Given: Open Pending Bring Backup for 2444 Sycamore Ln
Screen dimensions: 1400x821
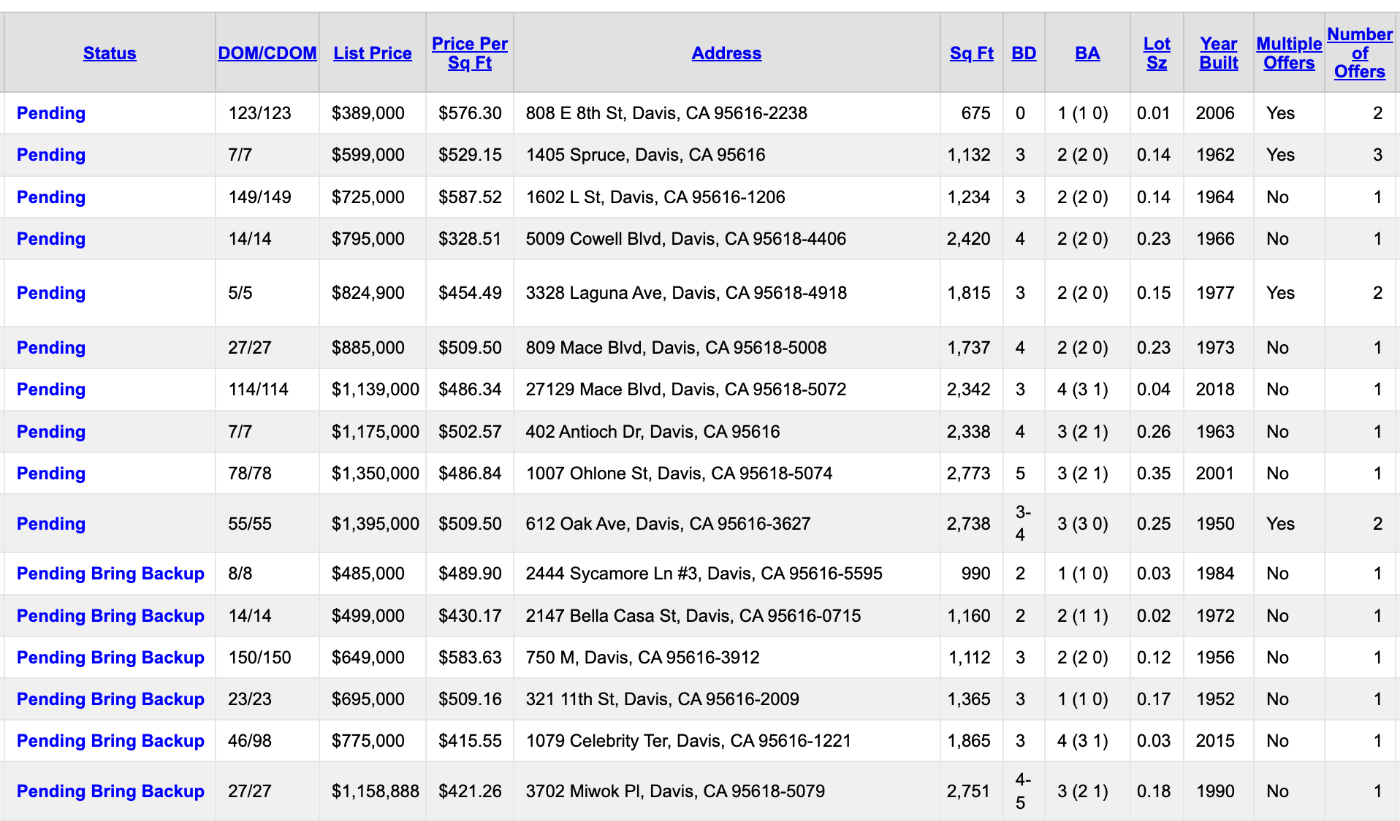Looking at the screenshot, I should coord(111,574).
